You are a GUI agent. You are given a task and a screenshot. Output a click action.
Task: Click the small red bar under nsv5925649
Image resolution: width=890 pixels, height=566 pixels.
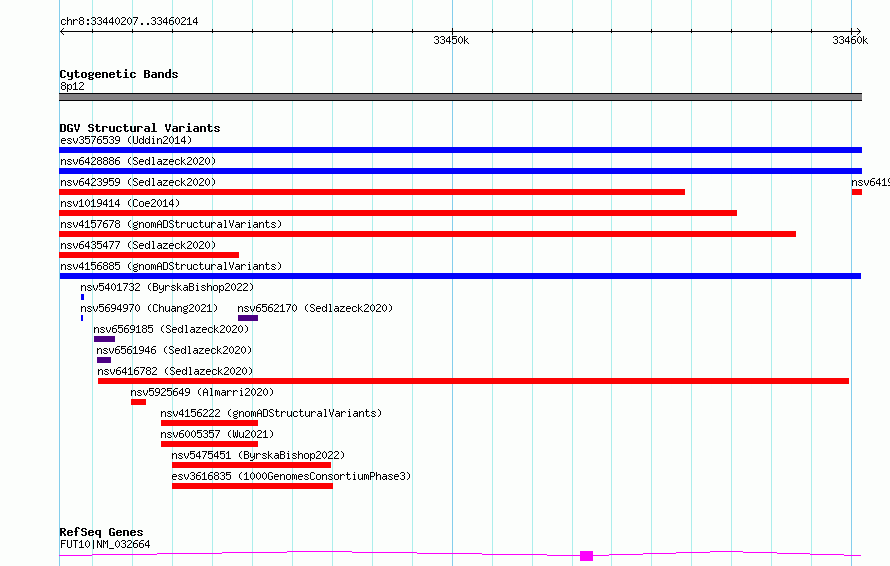[x=138, y=402]
